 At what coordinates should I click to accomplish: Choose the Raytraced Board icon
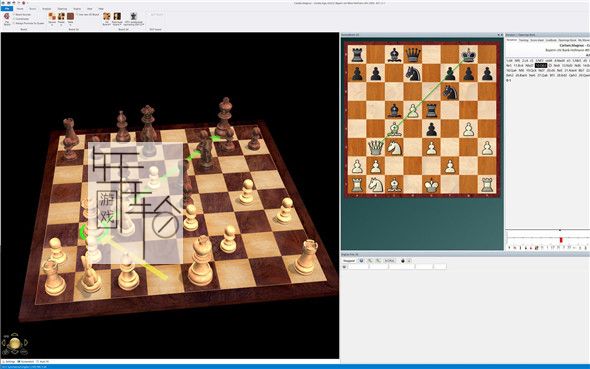117,16
